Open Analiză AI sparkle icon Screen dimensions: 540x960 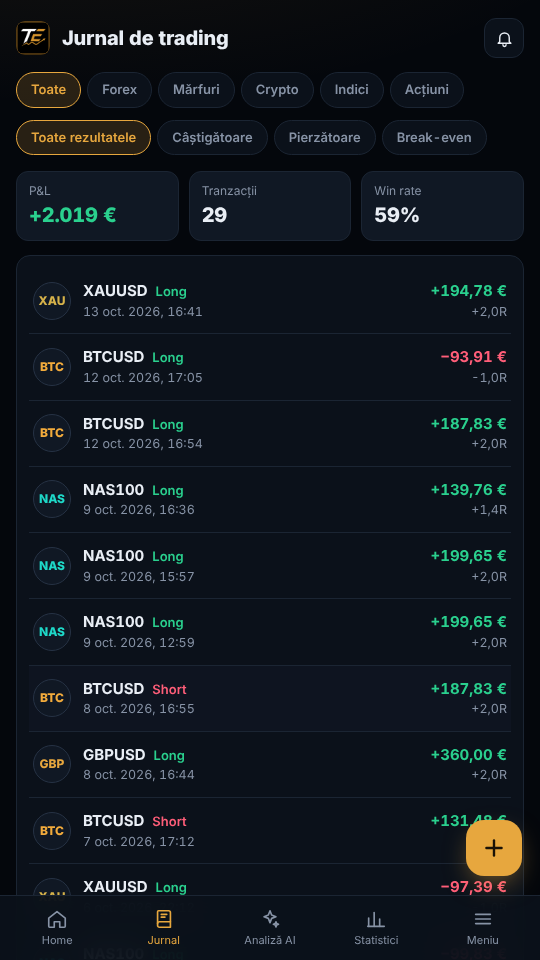click(x=270, y=919)
